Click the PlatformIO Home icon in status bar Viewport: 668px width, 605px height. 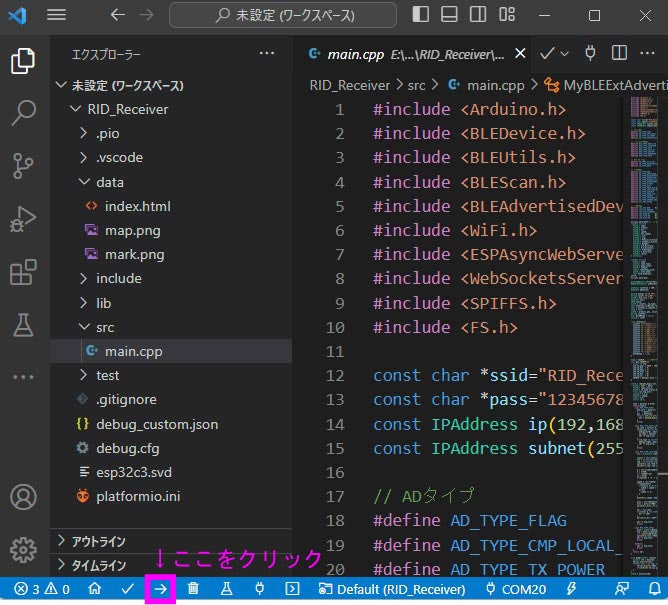[x=95, y=589]
